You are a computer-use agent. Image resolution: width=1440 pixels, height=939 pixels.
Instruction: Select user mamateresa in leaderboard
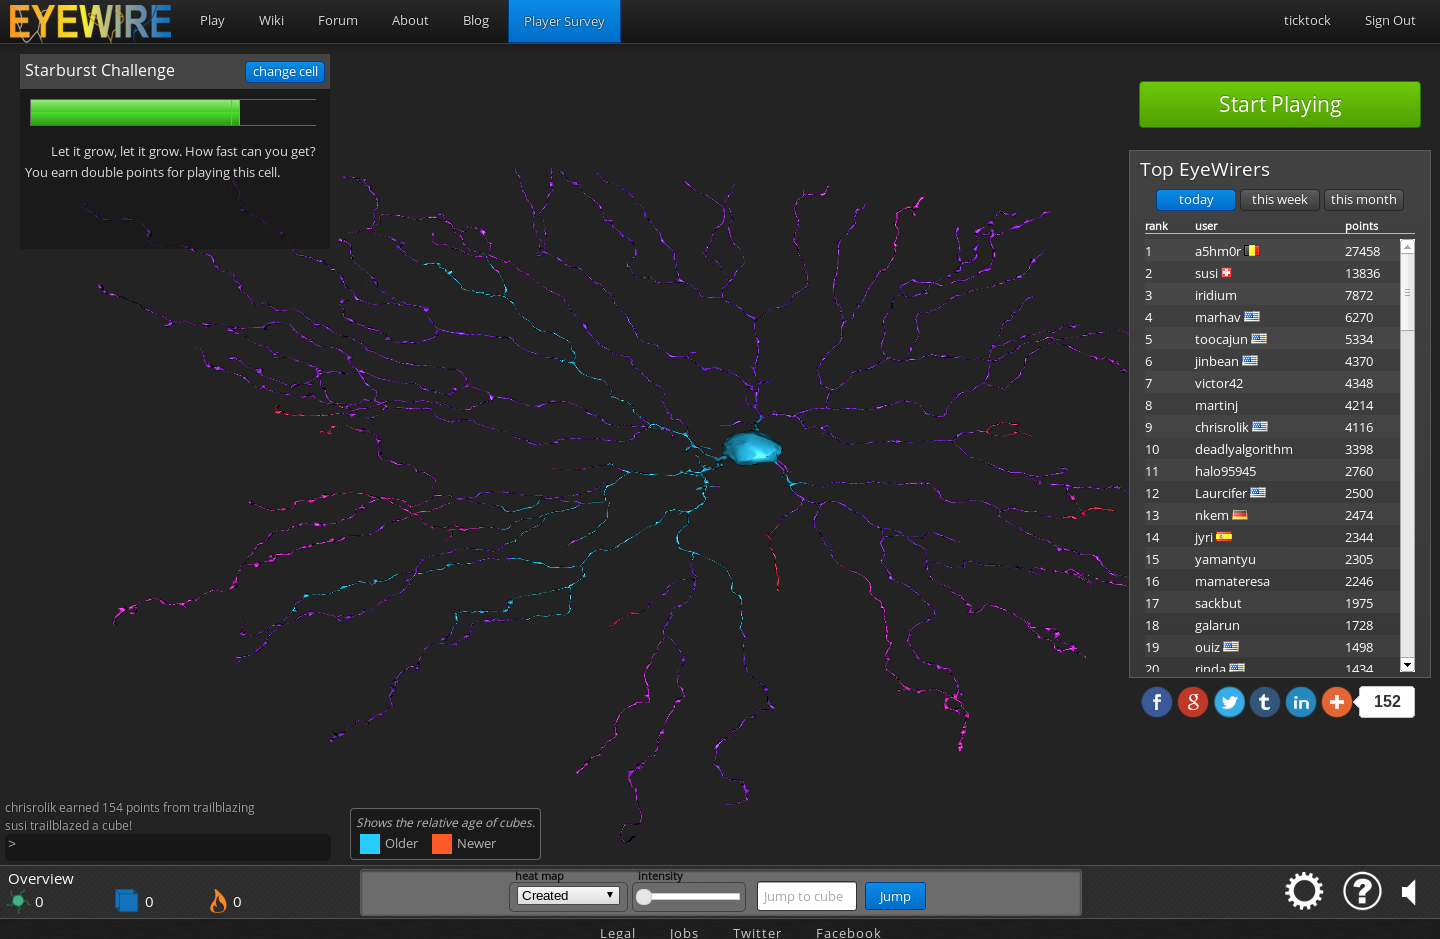coord(1232,582)
